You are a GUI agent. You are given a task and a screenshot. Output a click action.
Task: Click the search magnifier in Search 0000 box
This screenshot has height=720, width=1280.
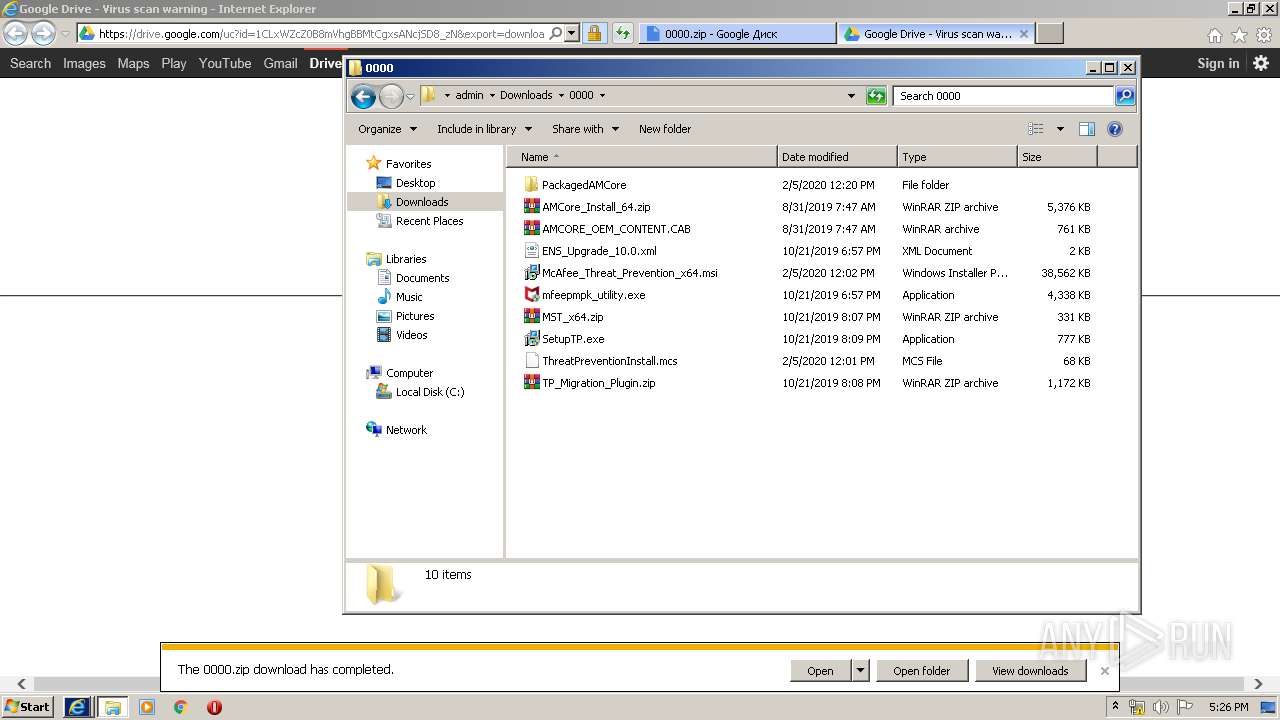point(1125,96)
